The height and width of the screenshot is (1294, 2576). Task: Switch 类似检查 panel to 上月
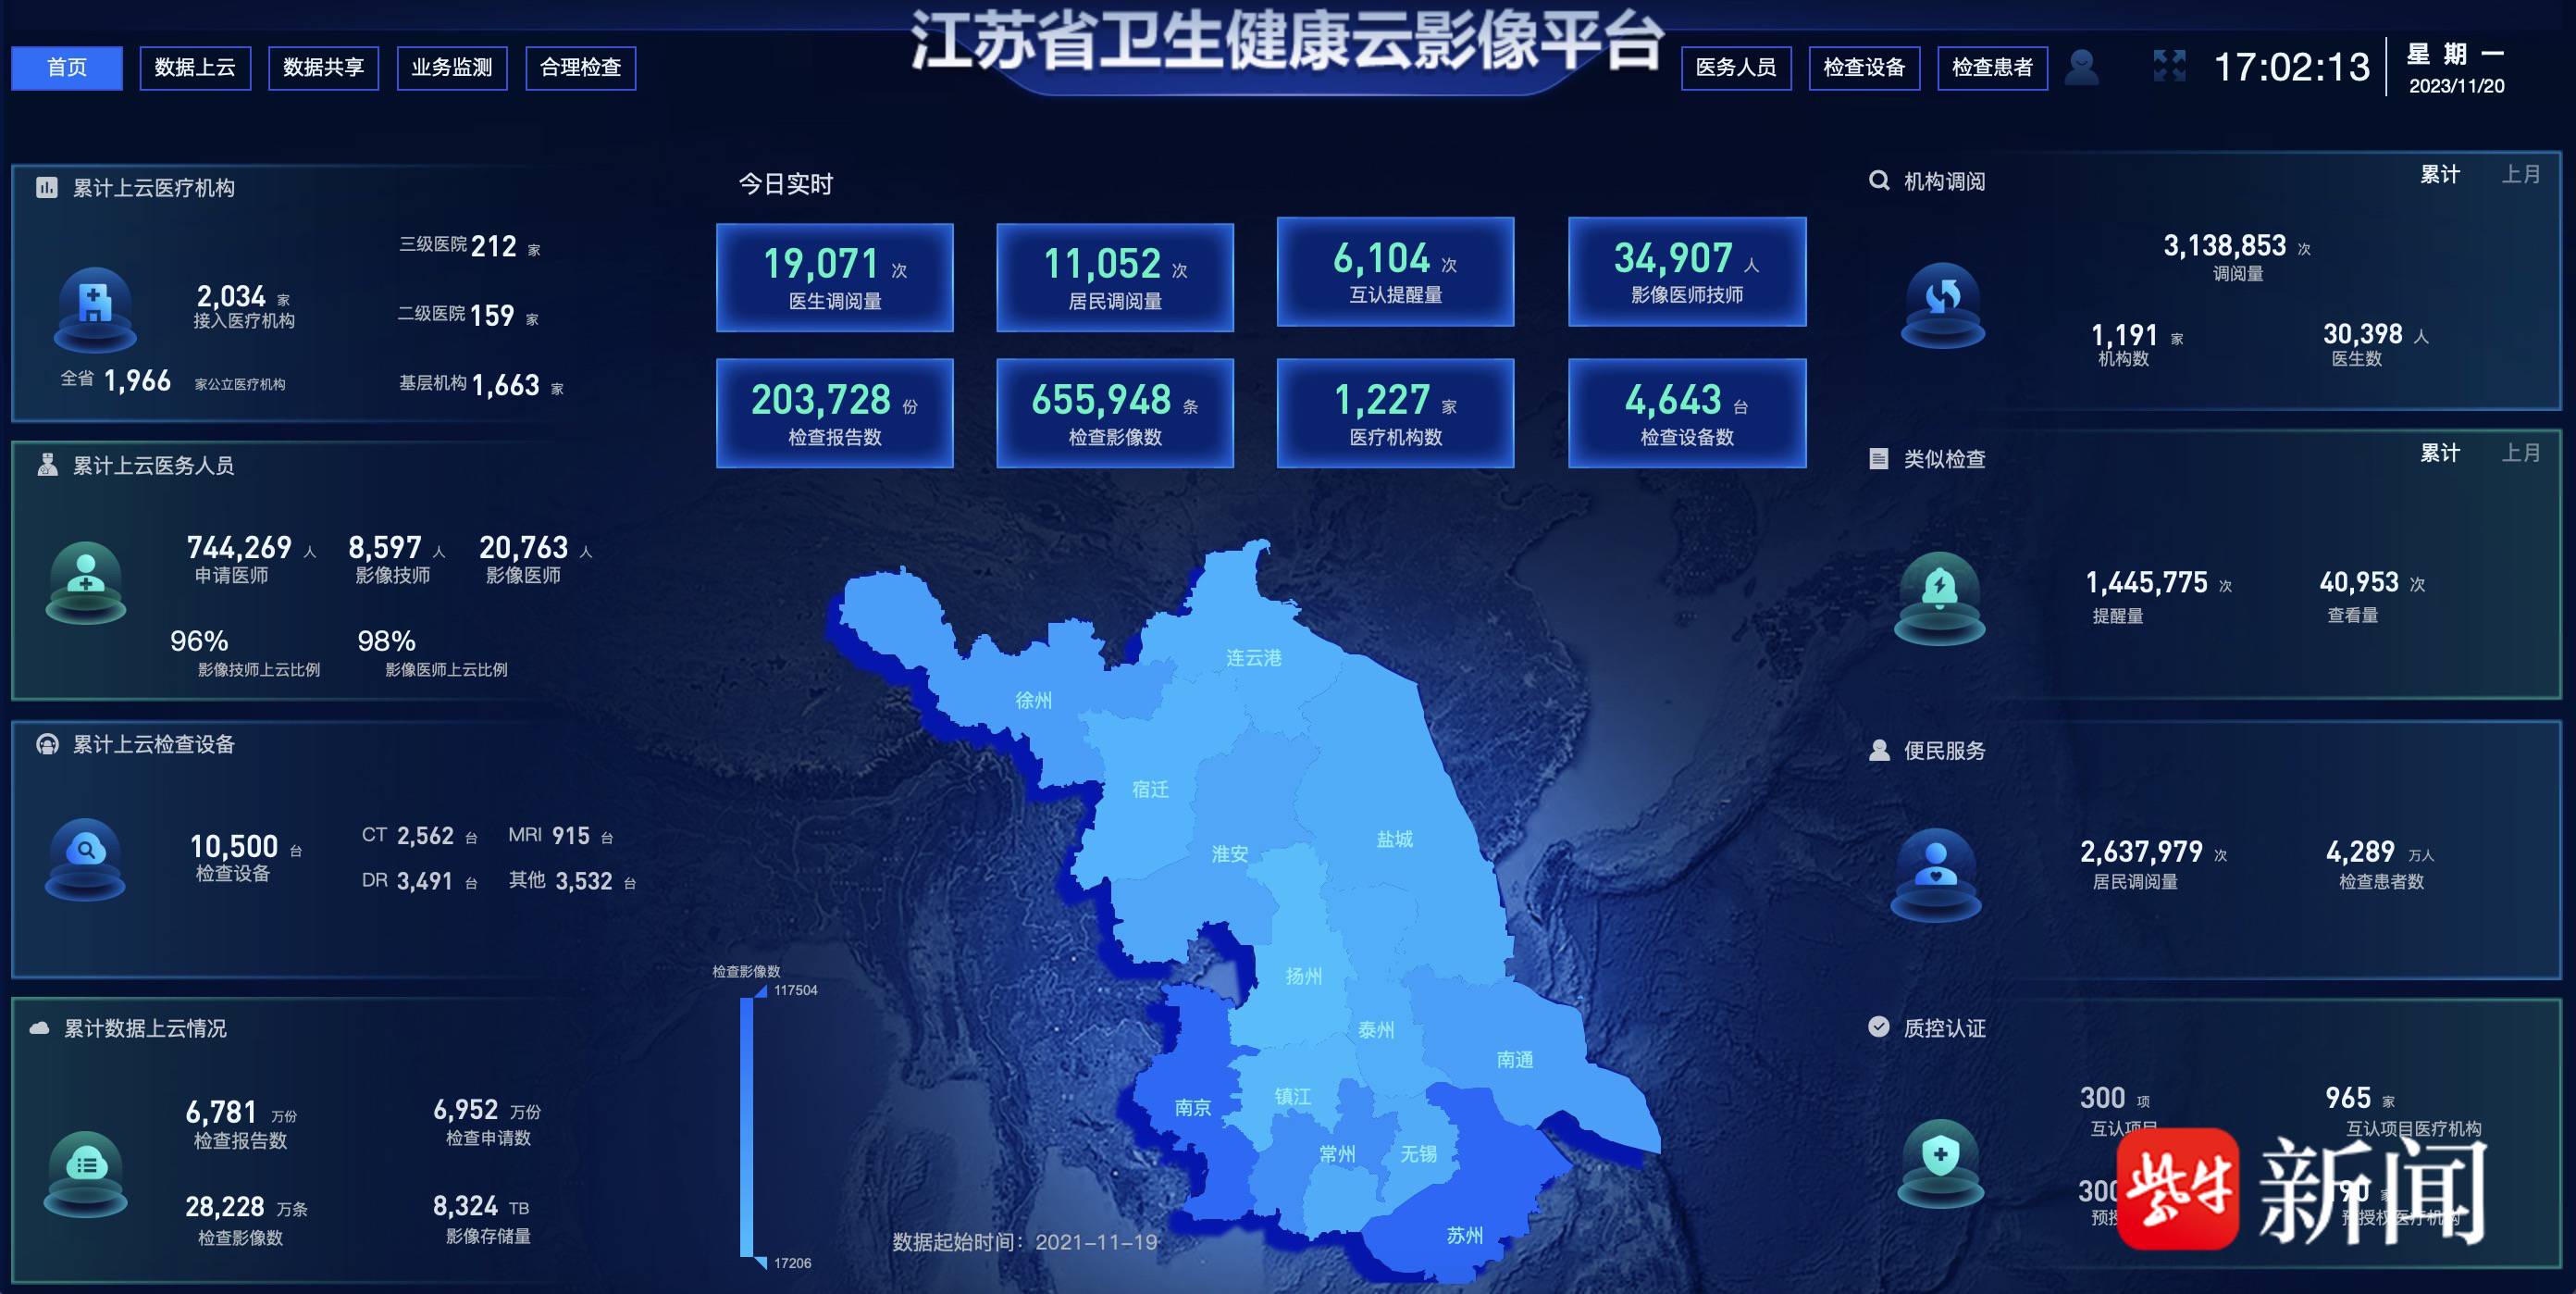point(2520,453)
